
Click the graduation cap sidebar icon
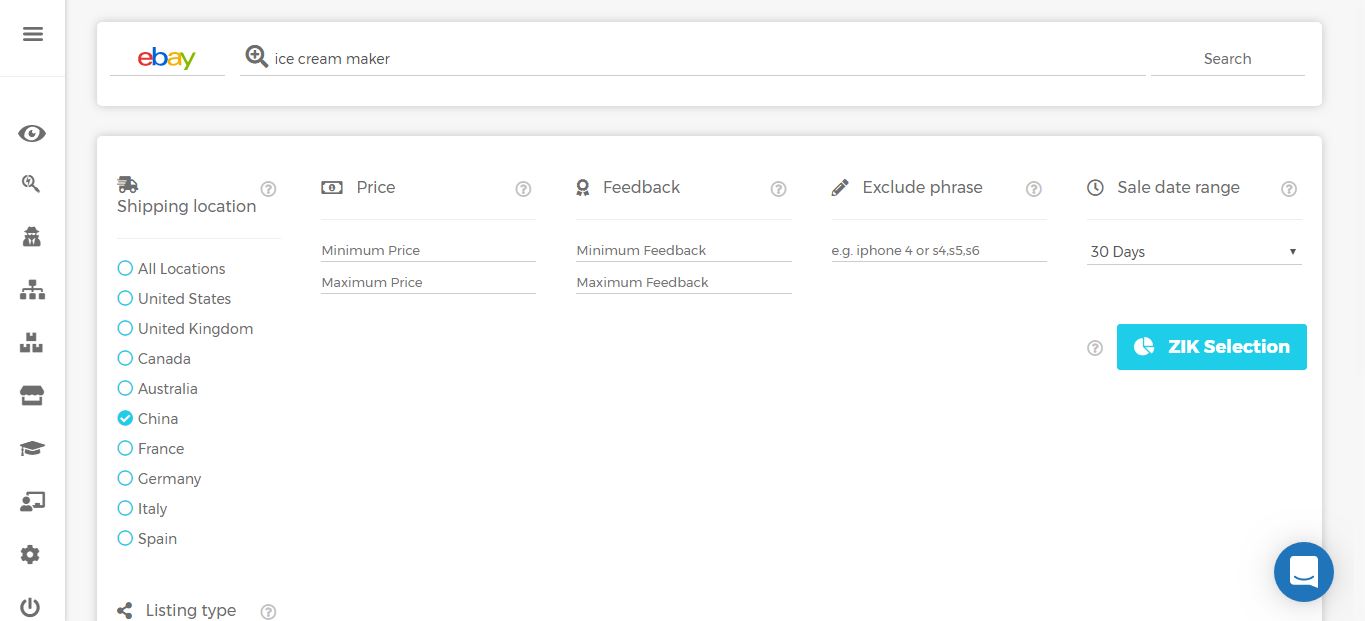click(x=32, y=449)
